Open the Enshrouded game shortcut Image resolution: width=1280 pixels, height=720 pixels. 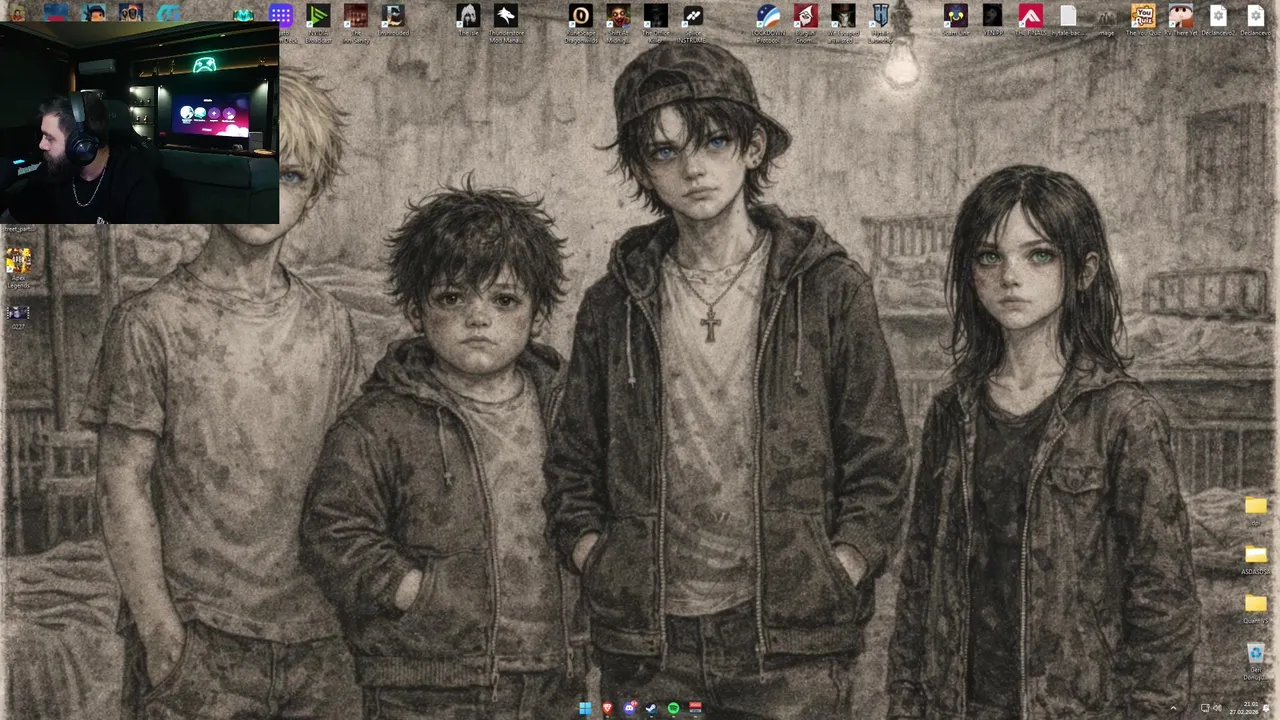(x=393, y=22)
